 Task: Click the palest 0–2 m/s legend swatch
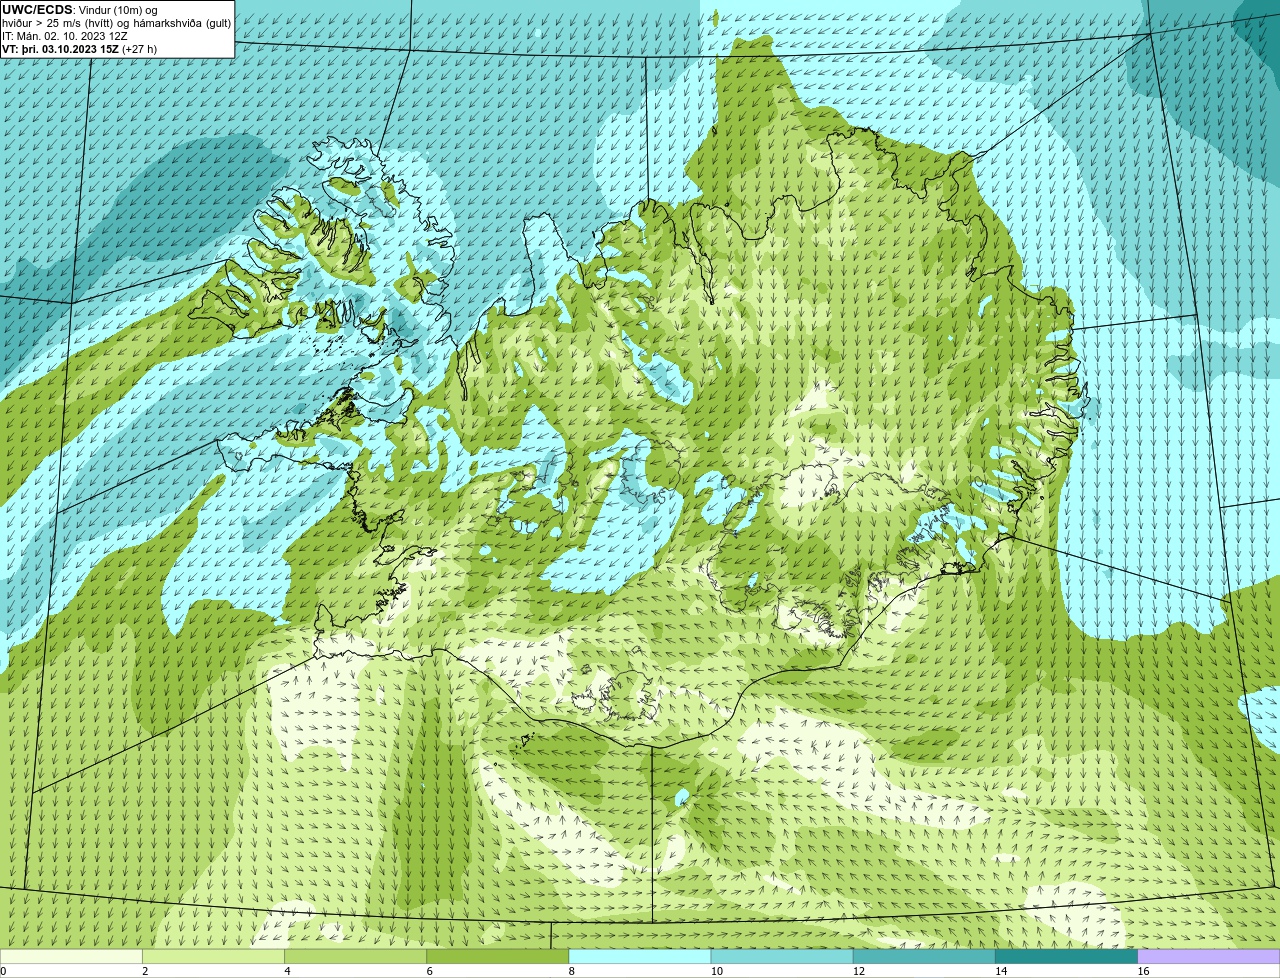pos(71,957)
